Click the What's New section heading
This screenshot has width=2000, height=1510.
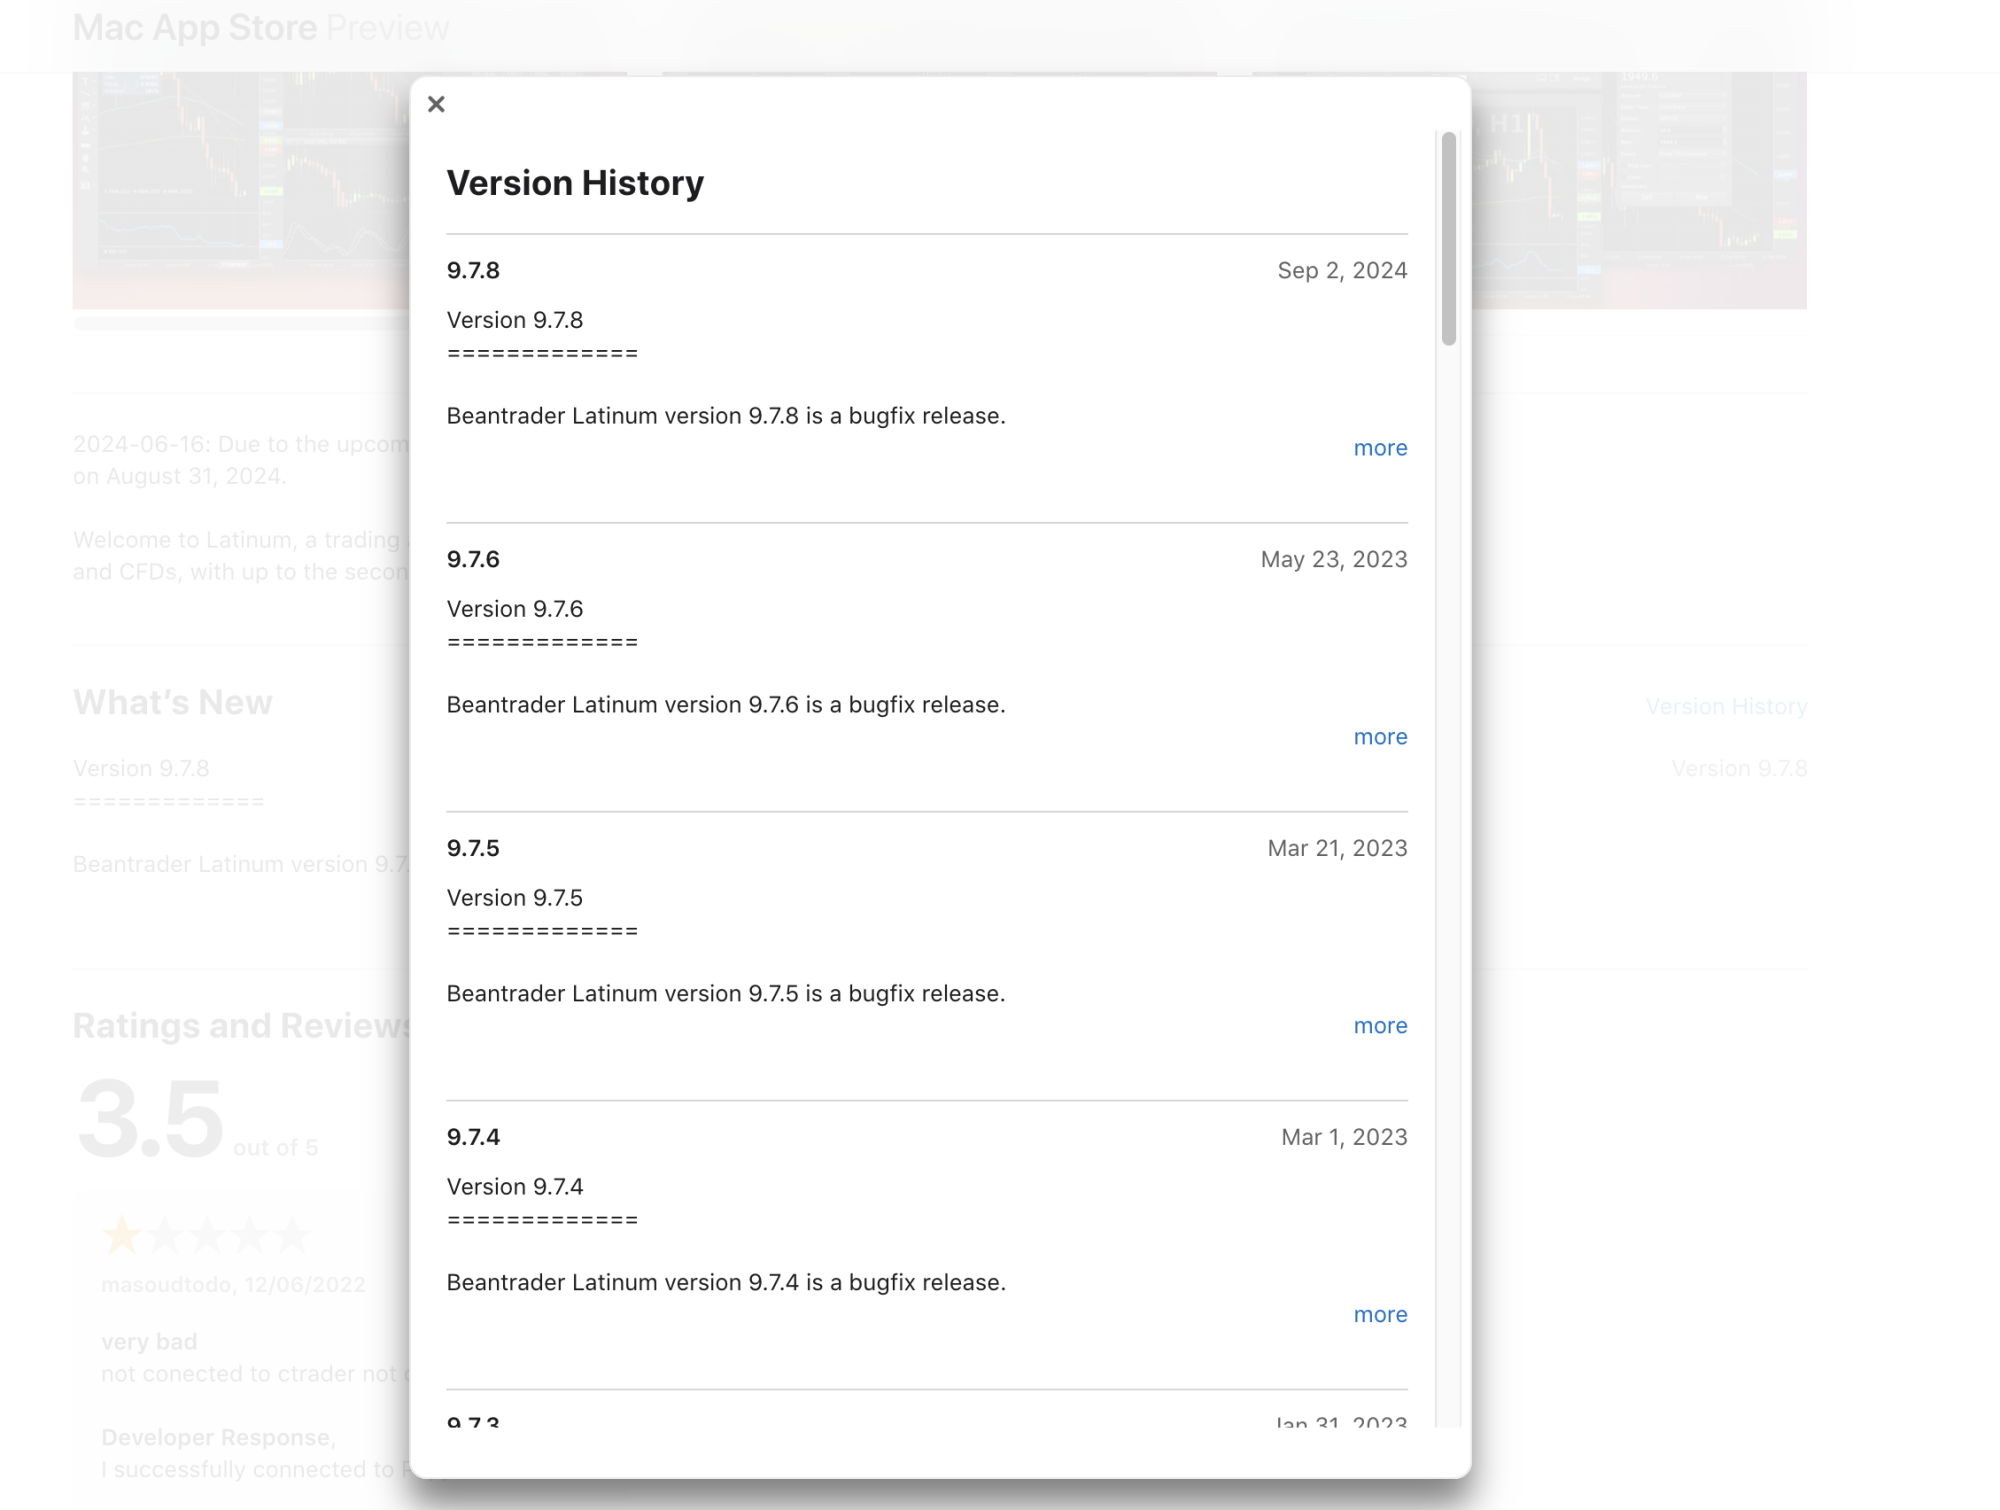(173, 703)
